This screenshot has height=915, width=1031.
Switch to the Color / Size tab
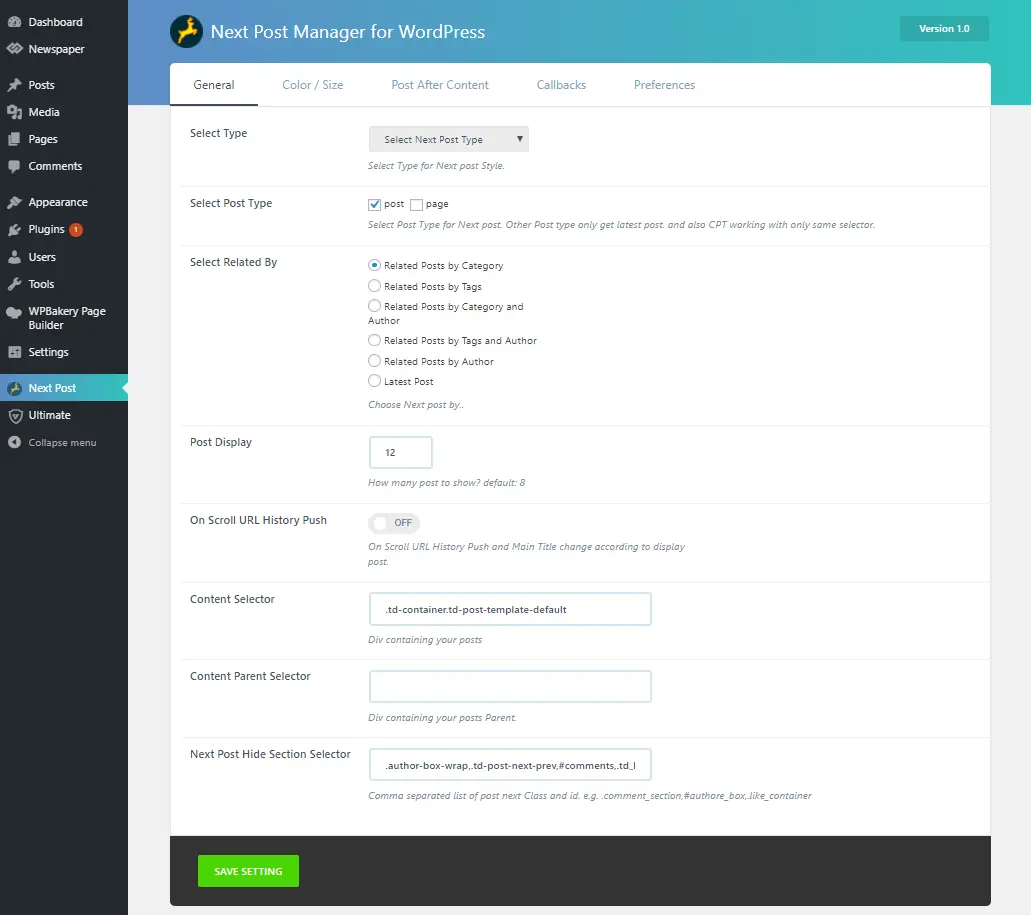[312, 85]
